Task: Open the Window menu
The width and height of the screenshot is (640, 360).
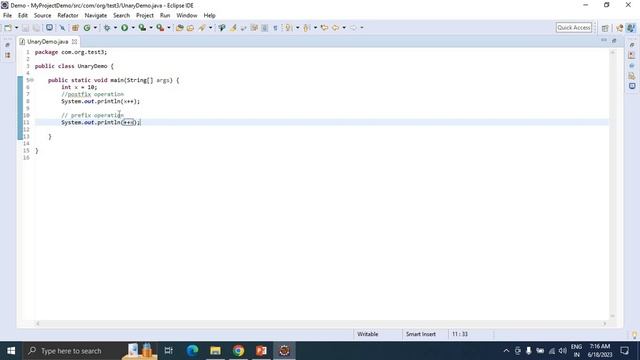Action: (187, 16)
